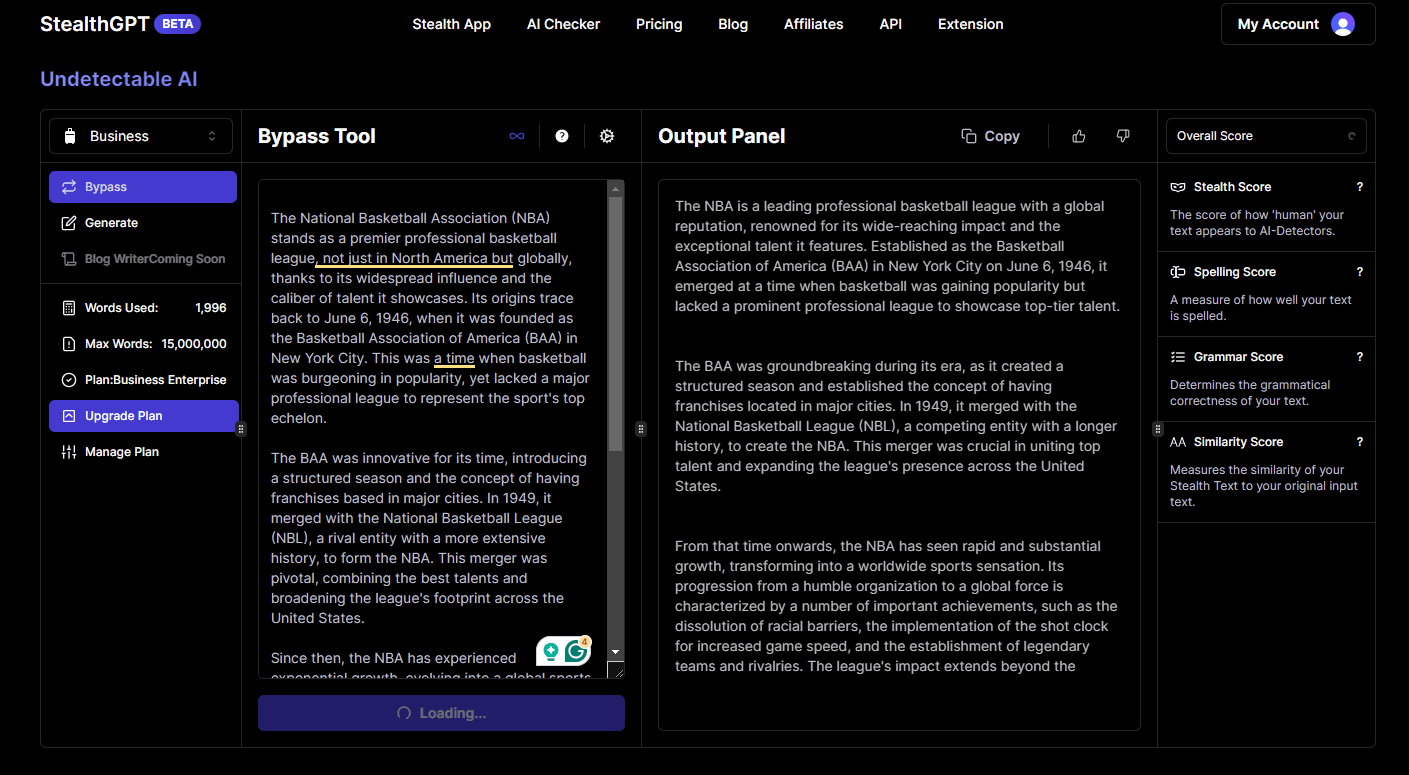Image resolution: width=1409 pixels, height=775 pixels.
Task: Click the infinity mode icon in Bypass Tool
Action: tap(517, 136)
